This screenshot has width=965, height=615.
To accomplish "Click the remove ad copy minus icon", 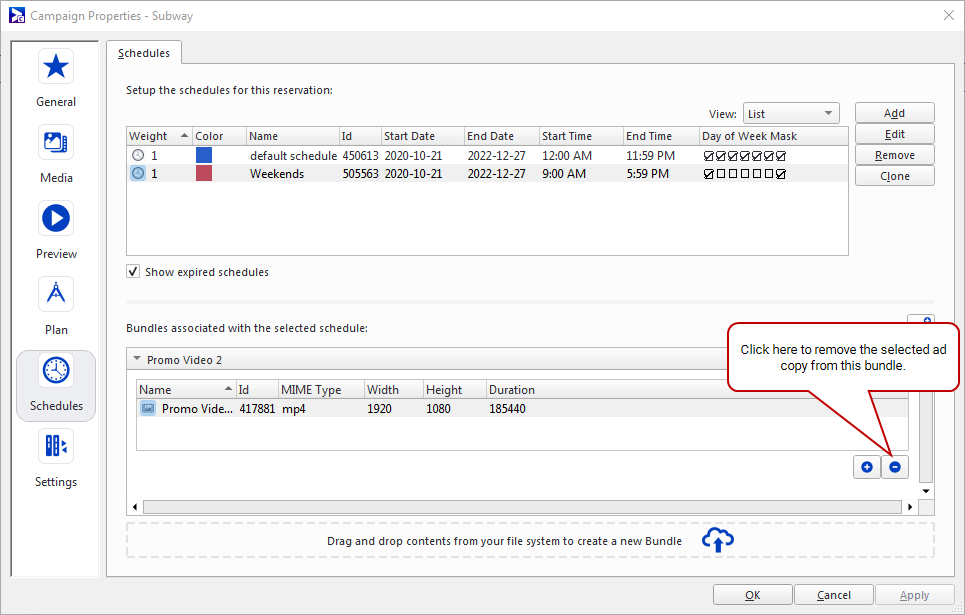I will point(895,467).
